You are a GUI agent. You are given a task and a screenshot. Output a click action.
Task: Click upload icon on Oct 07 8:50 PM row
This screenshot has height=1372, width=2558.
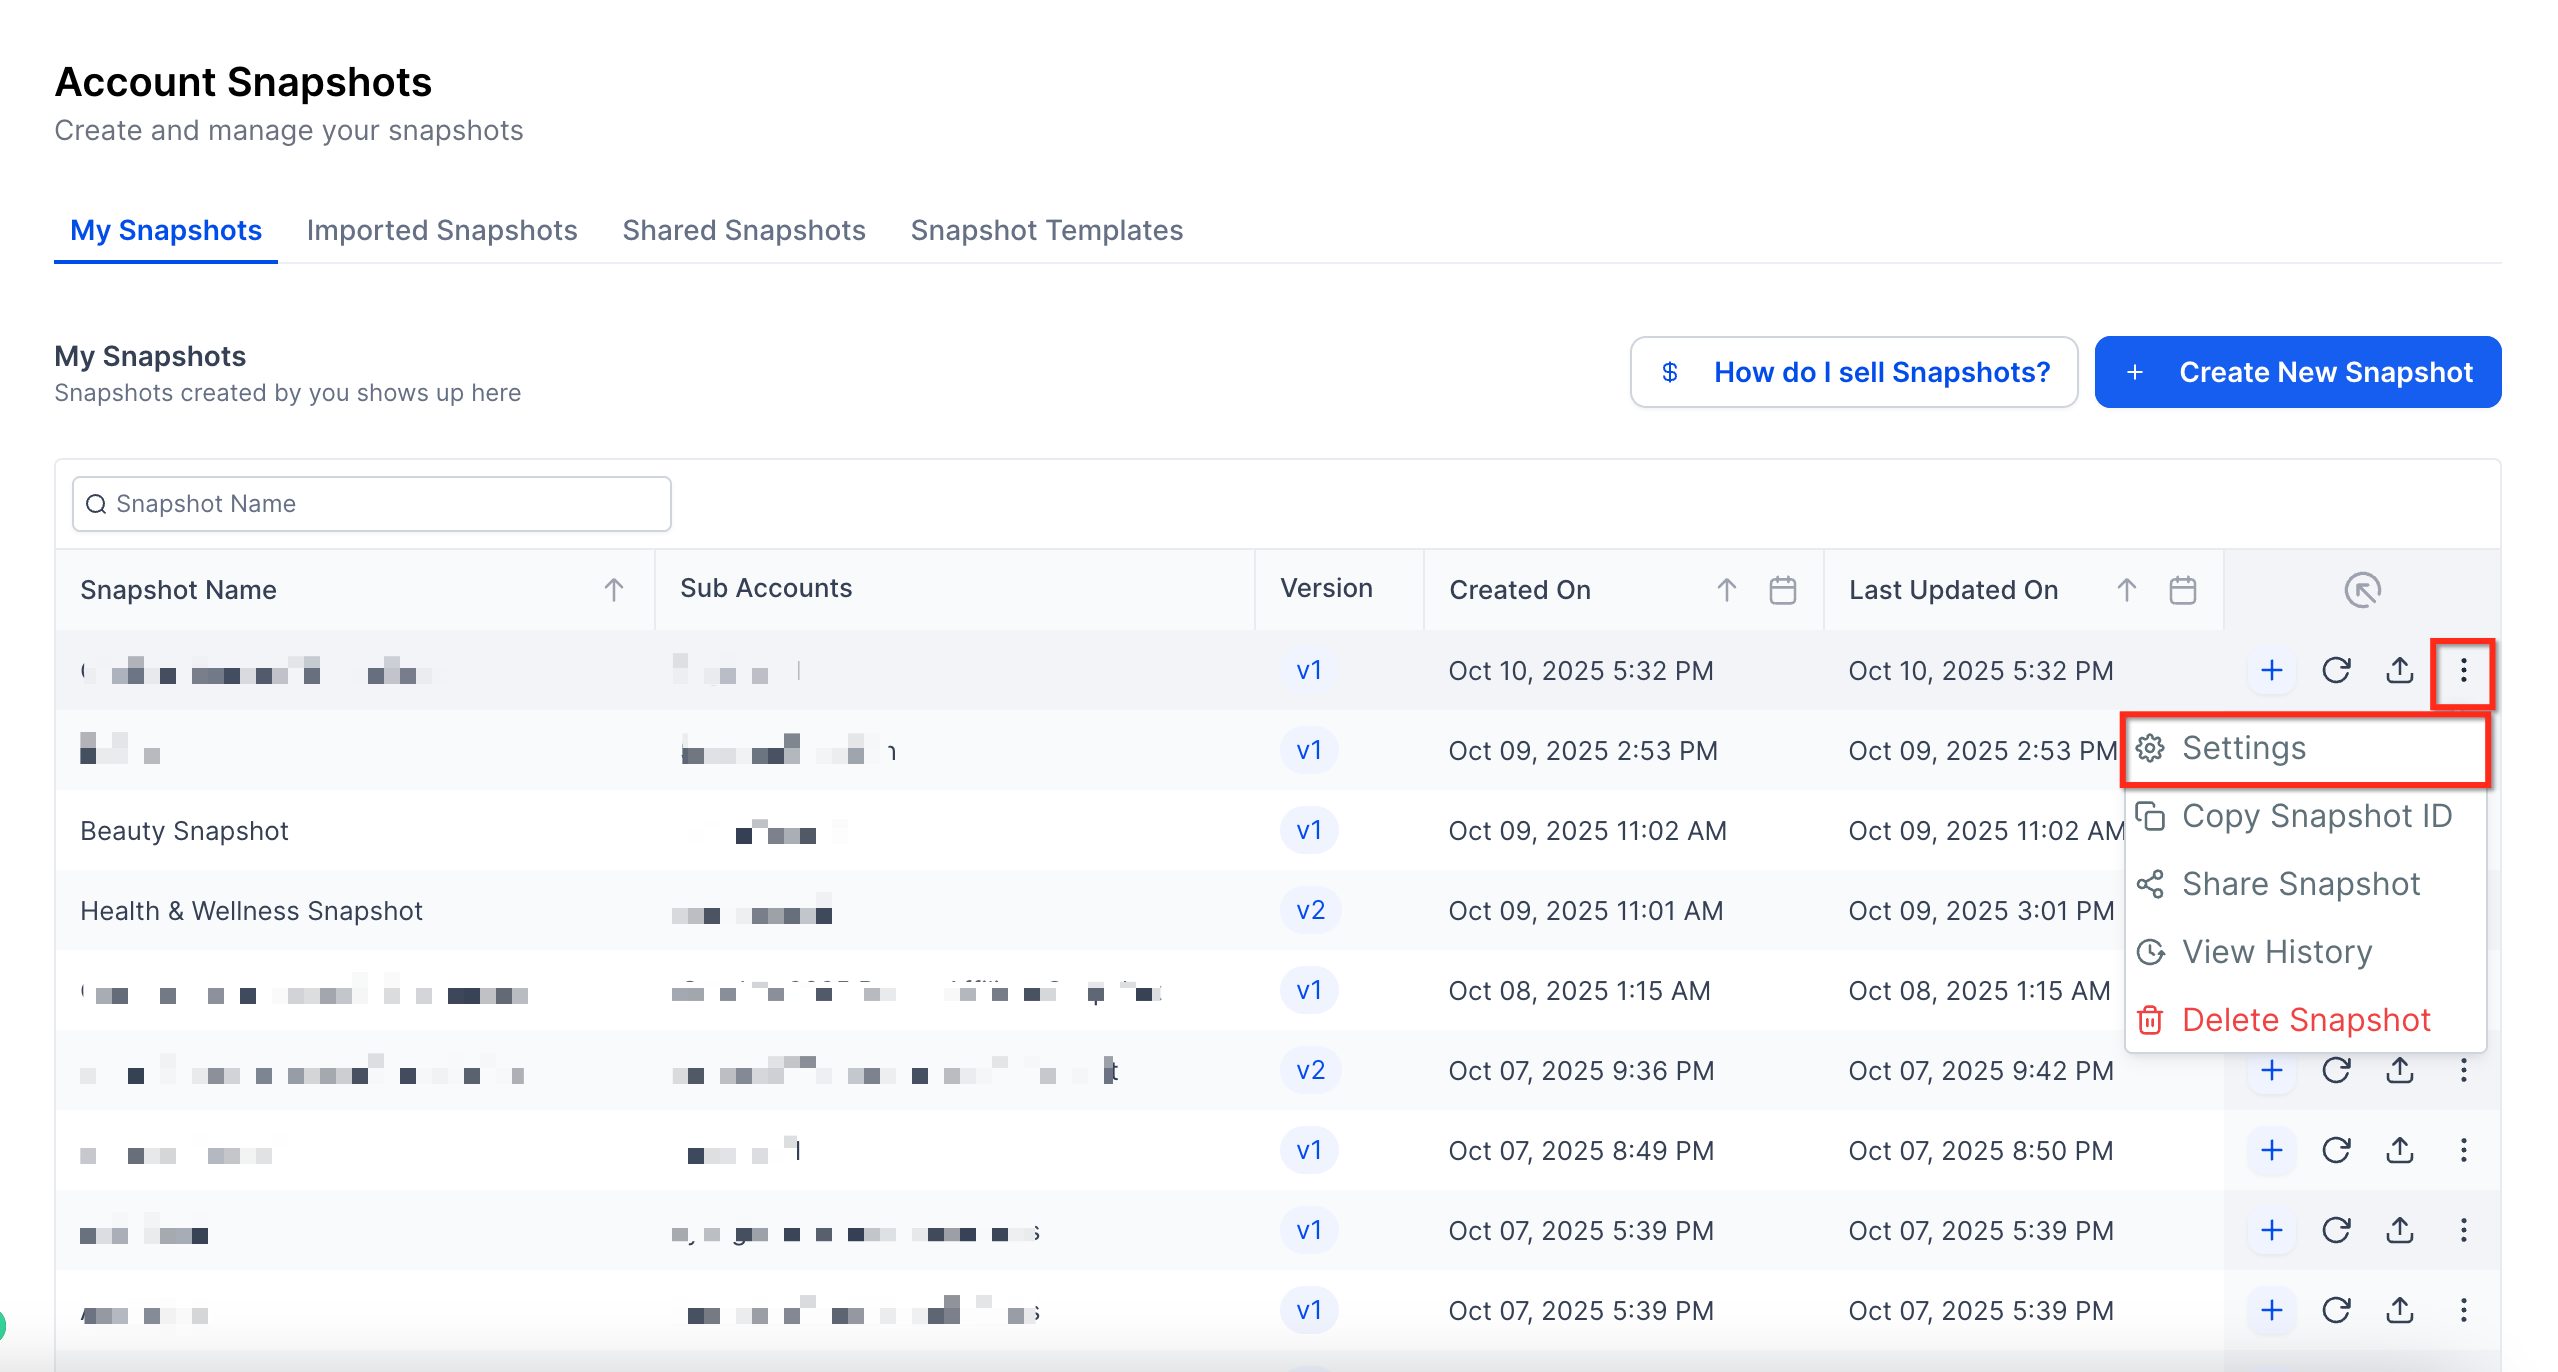[2400, 1150]
